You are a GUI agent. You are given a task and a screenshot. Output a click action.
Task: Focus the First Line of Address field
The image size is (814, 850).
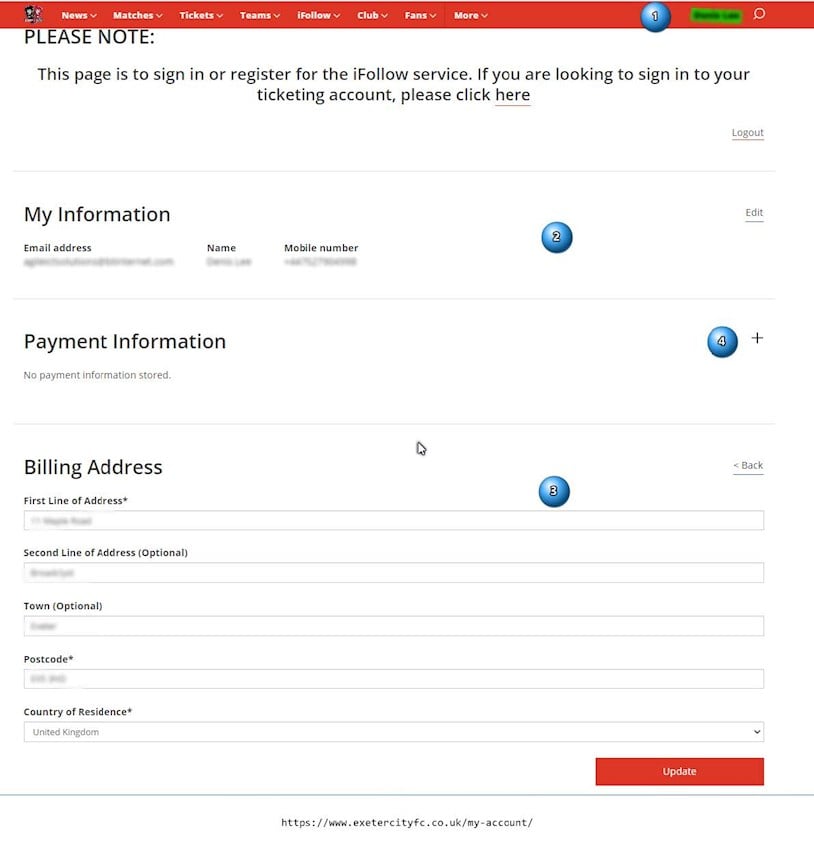(x=393, y=520)
